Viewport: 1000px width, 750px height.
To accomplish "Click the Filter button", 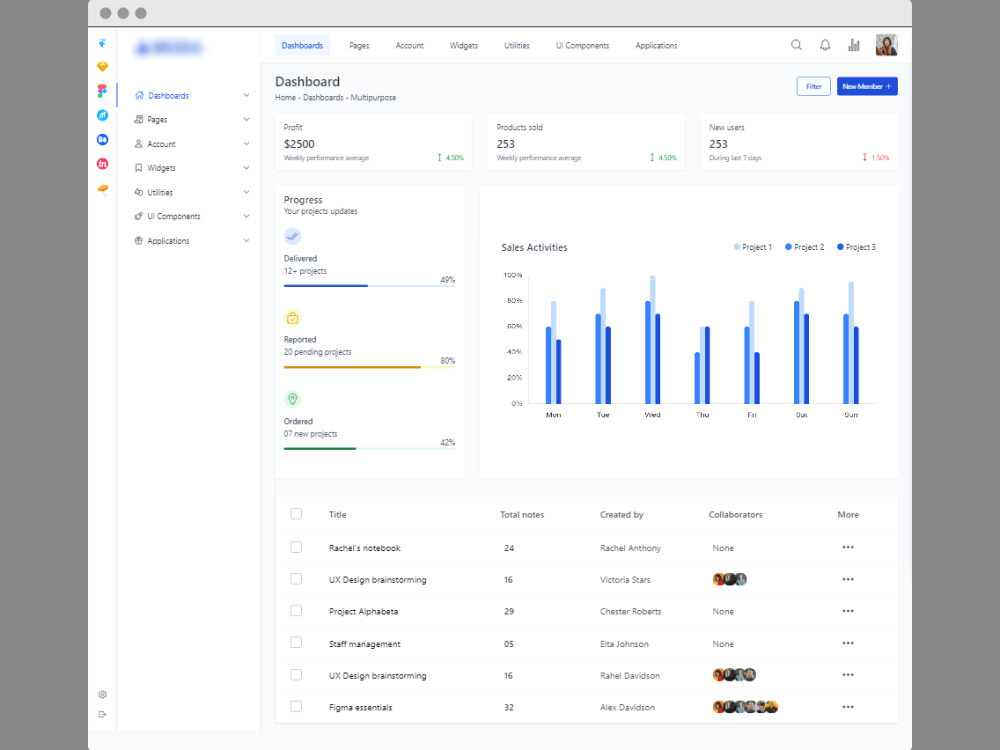I will click(x=814, y=86).
